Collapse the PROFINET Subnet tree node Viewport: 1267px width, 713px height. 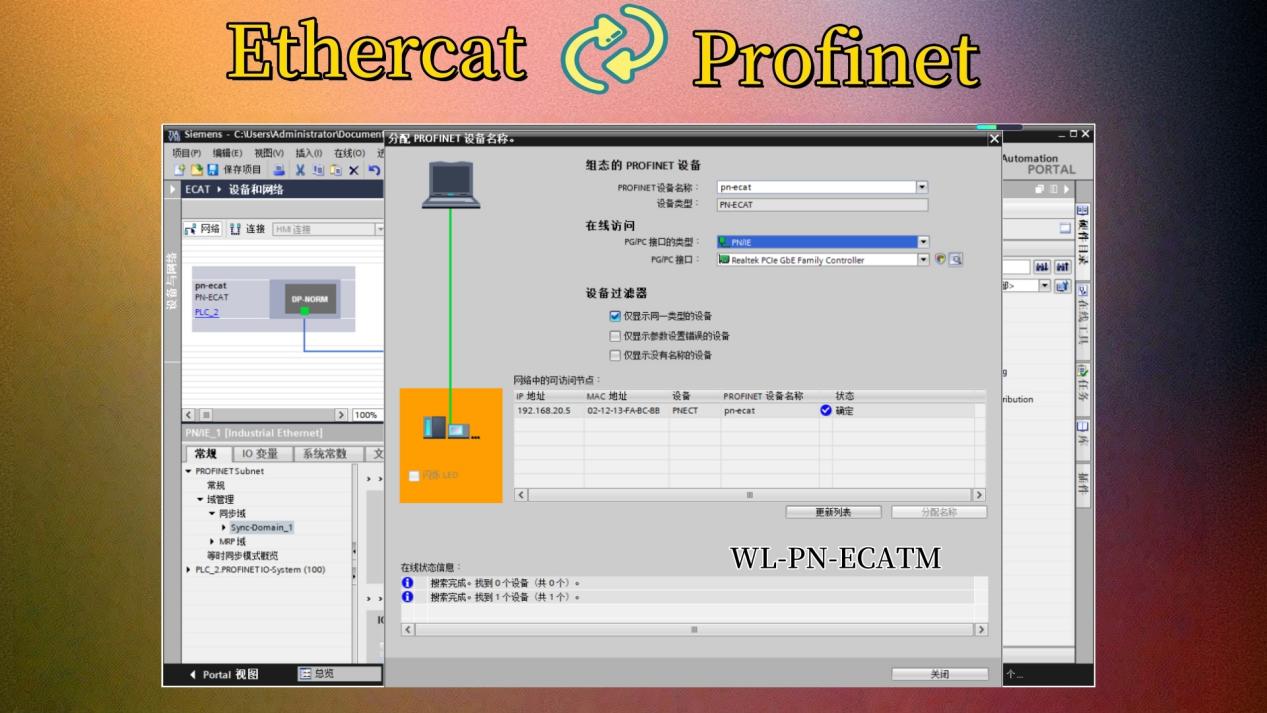tap(188, 471)
